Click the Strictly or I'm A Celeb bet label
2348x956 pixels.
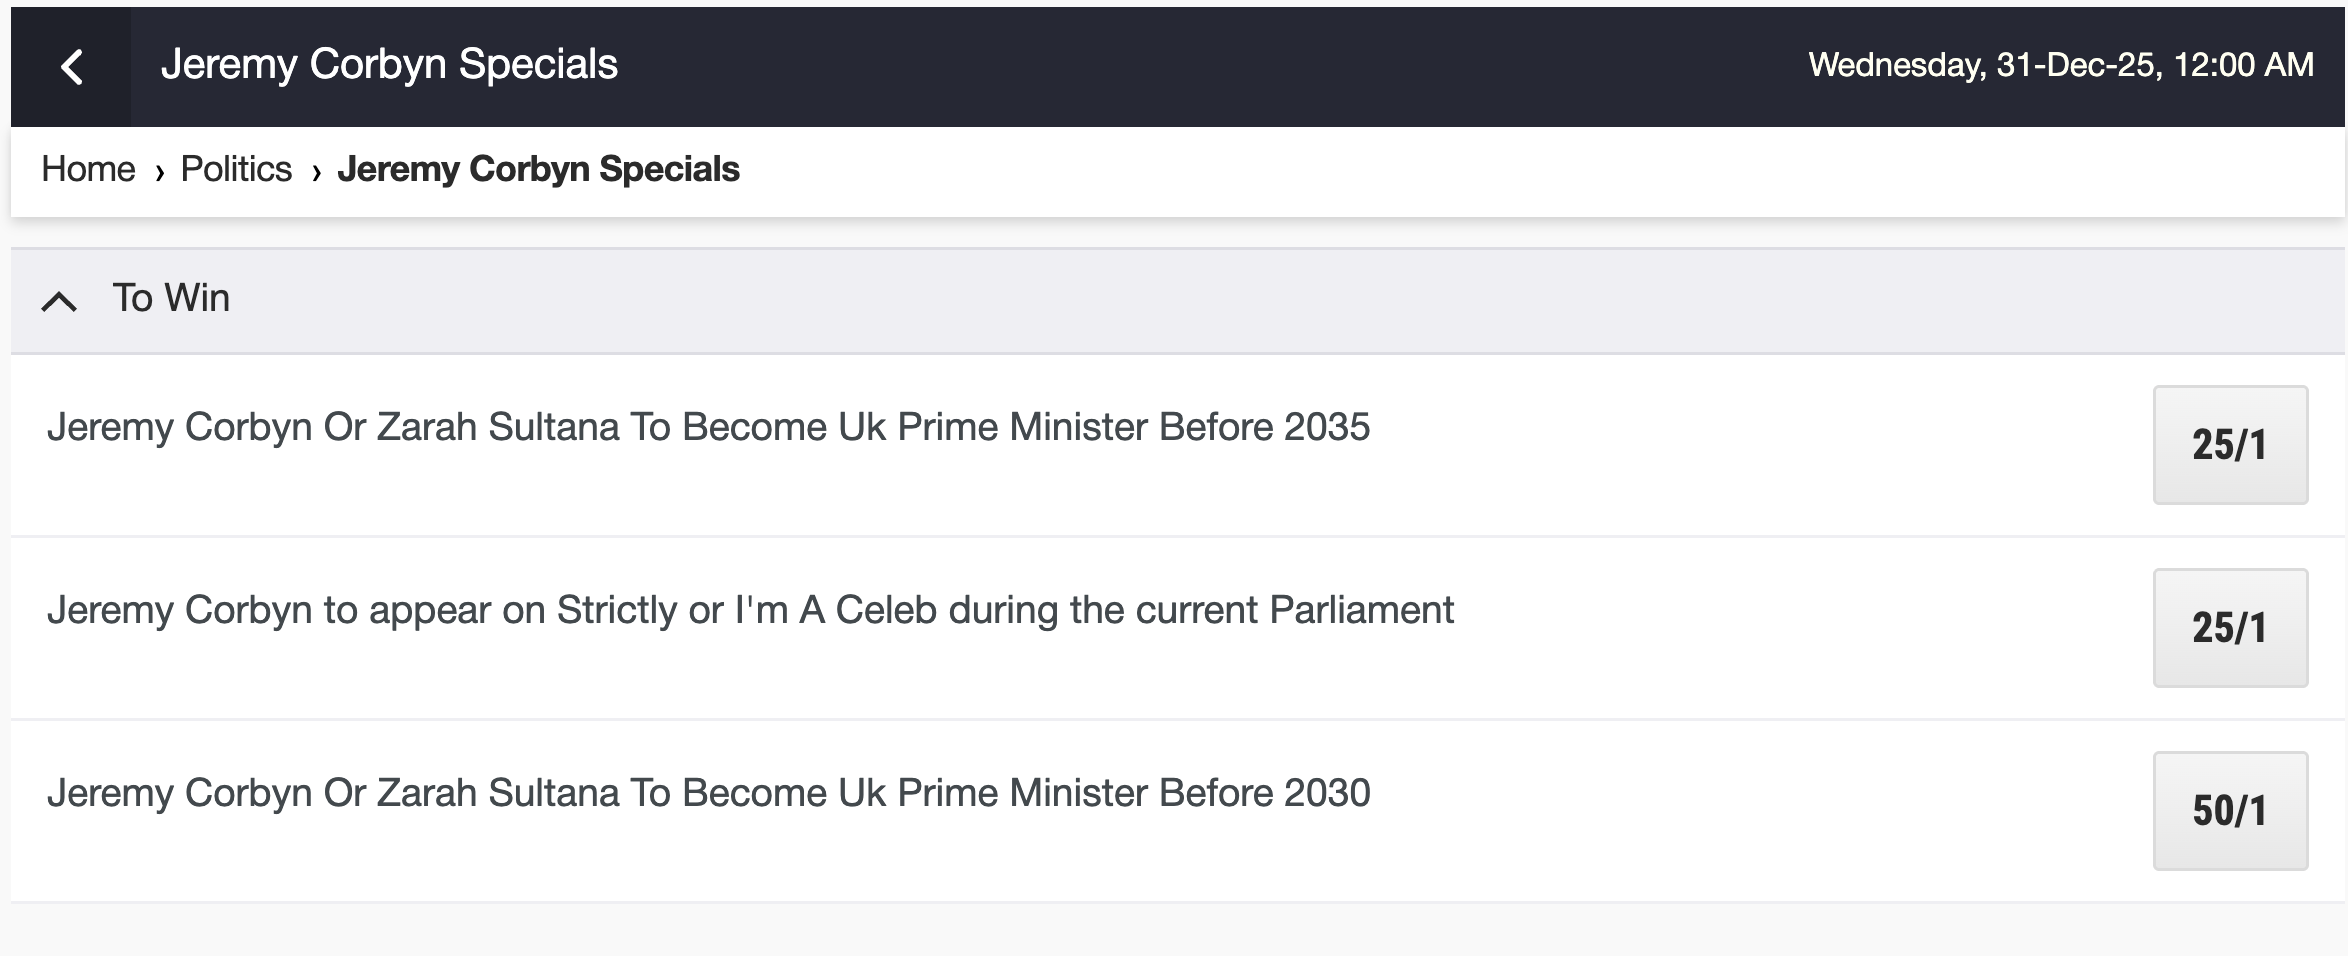coord(750,610)
